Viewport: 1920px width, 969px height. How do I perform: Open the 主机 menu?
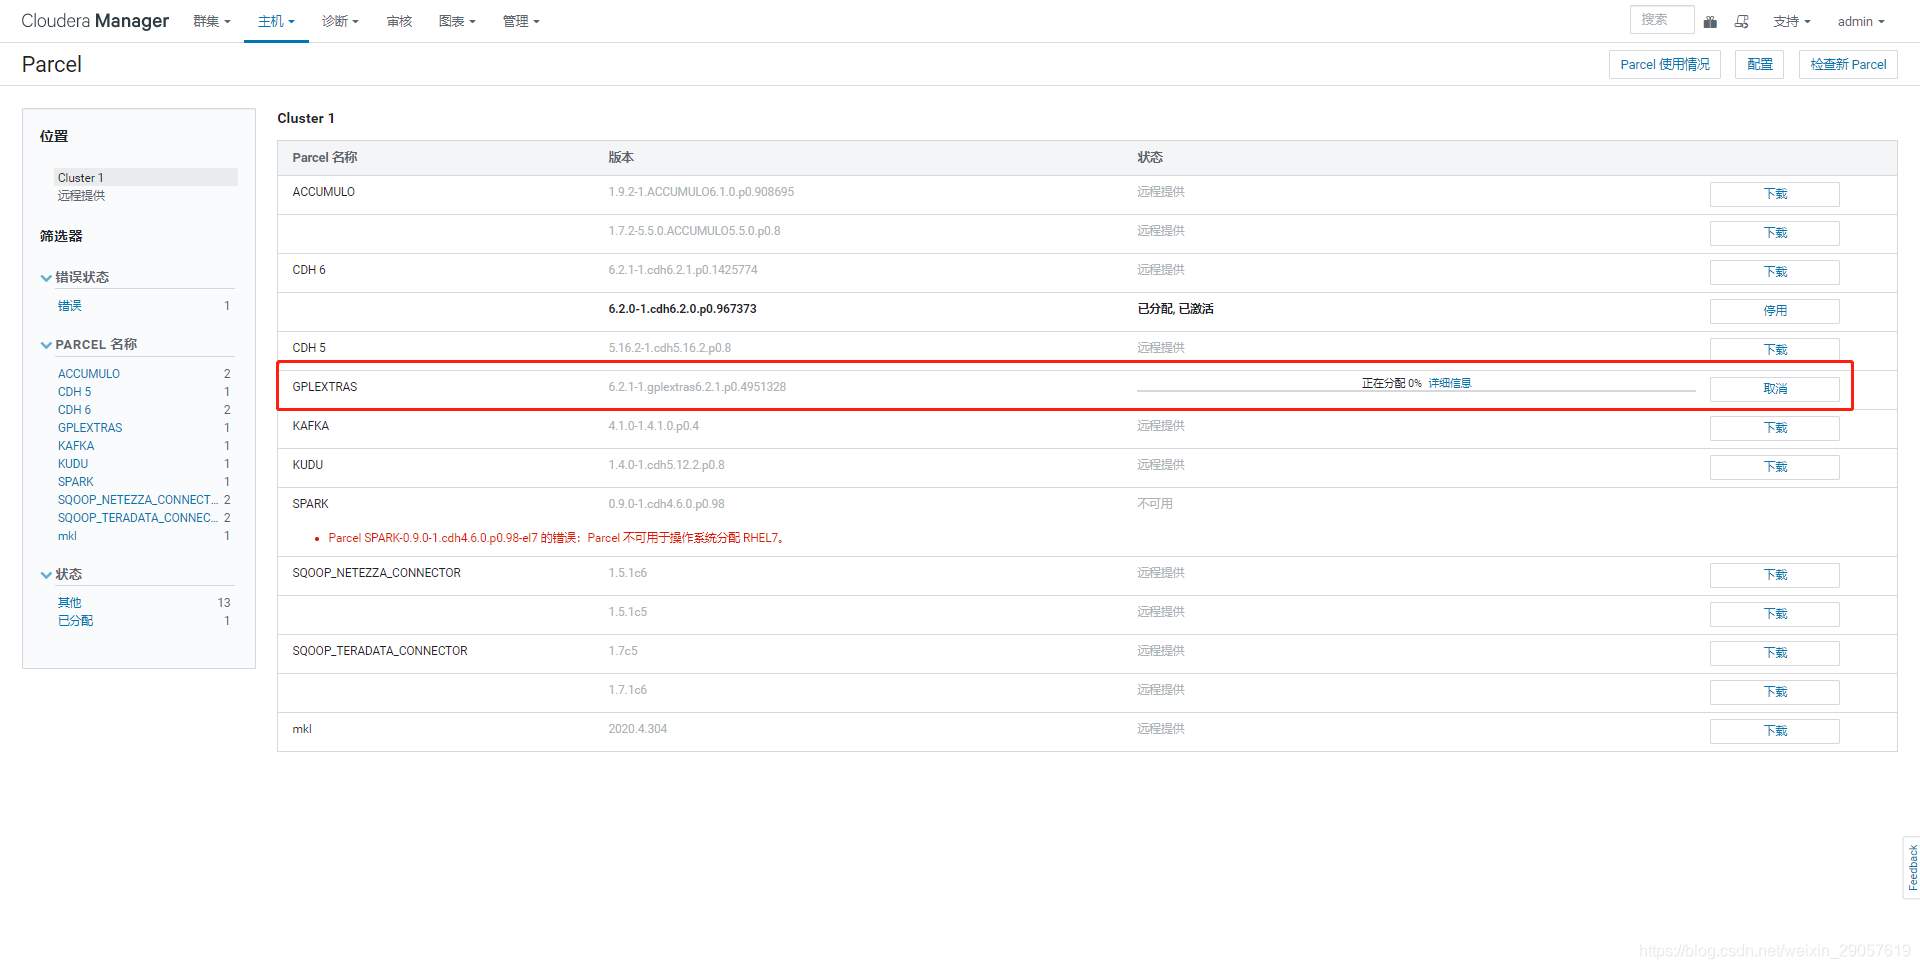pos(276,21)
